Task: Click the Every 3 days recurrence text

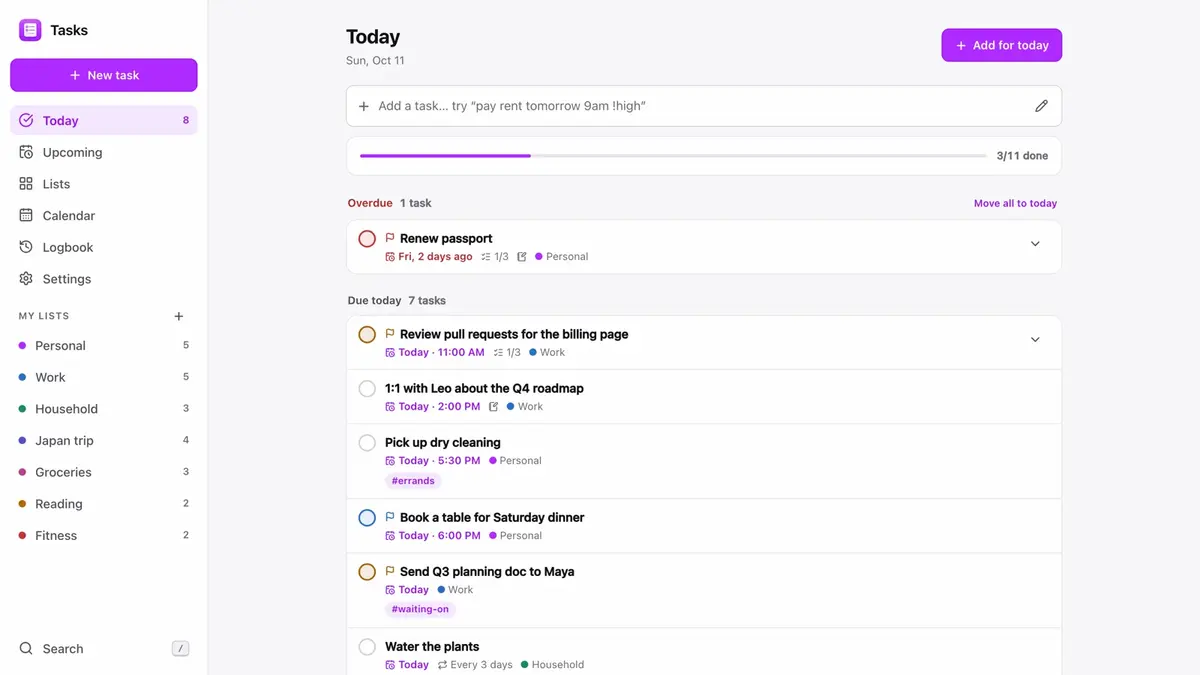Action: [481, 665]
